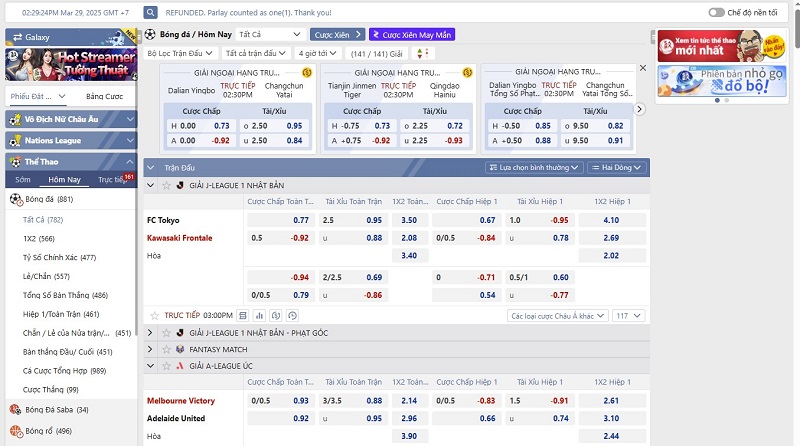Screen dimensions: 800x446
Task: Collapse the Giải J-League 1 Nhật Bản section
Action: tap(151, 185)
